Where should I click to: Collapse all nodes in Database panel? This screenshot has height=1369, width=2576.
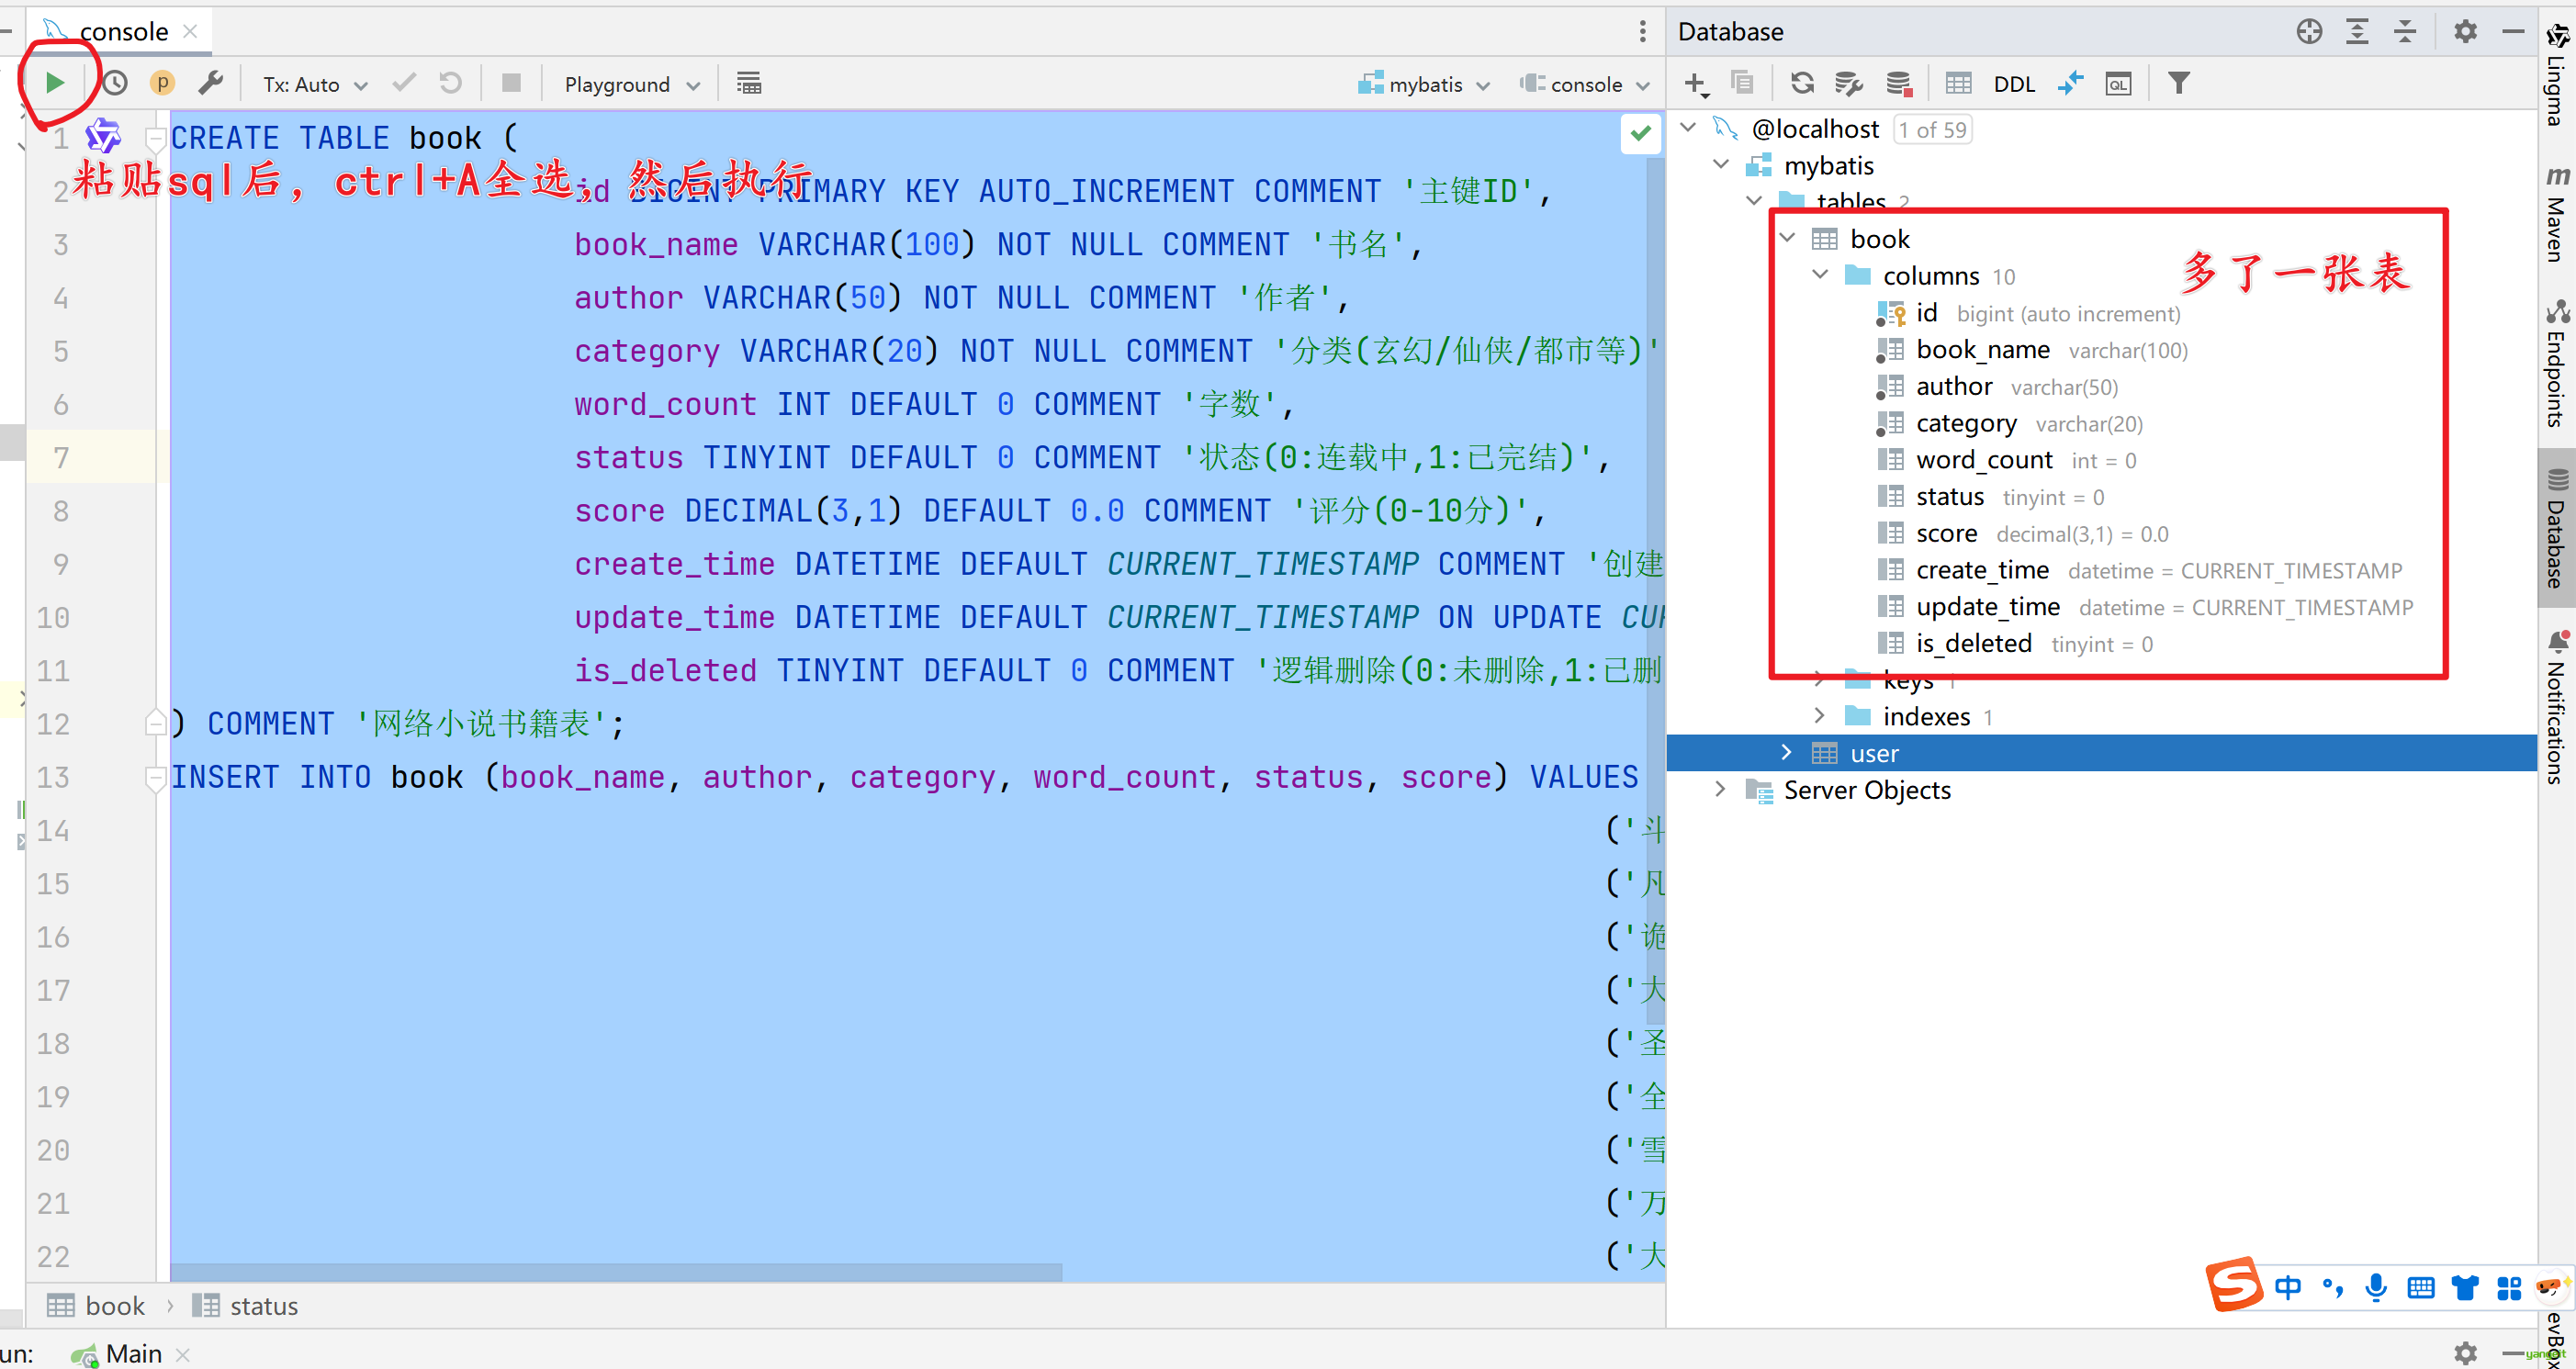tap(2405, 31)
